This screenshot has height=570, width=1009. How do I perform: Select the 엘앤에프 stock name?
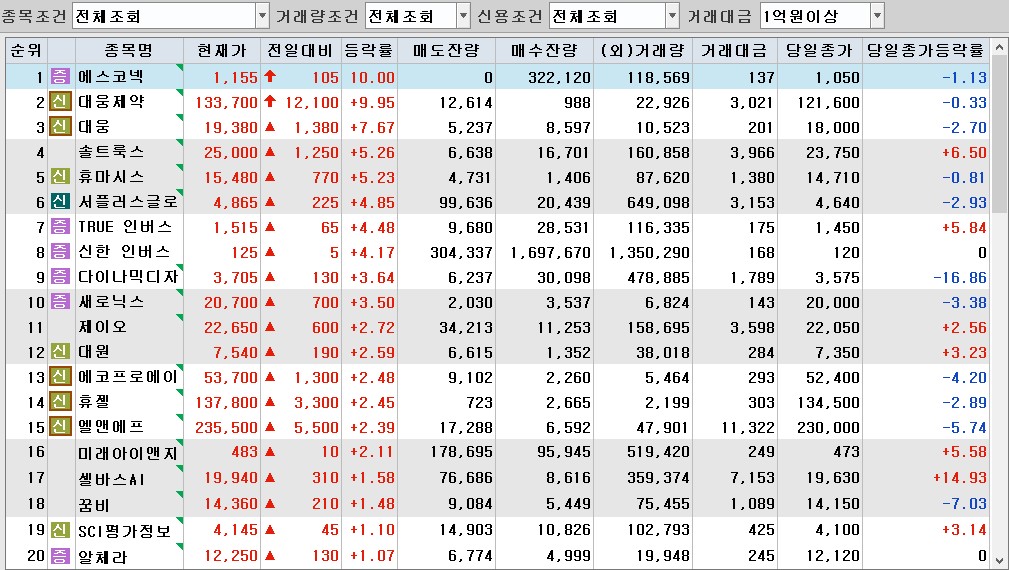pyautogui.click(x=111, y=427)
